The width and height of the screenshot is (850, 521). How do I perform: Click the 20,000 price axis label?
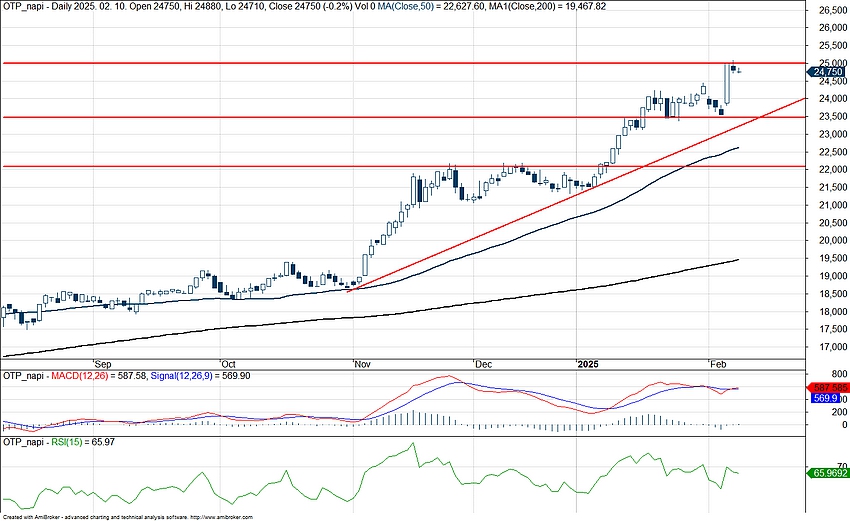(x=833, y=241)
